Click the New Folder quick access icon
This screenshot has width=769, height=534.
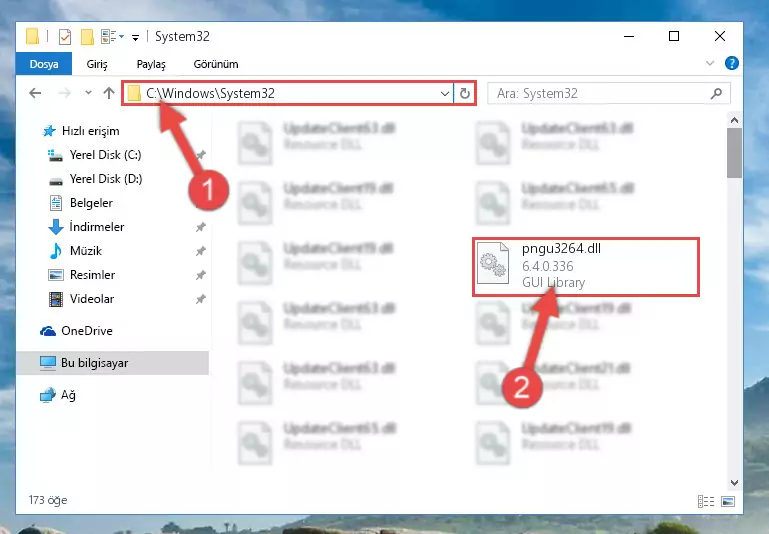87,37
